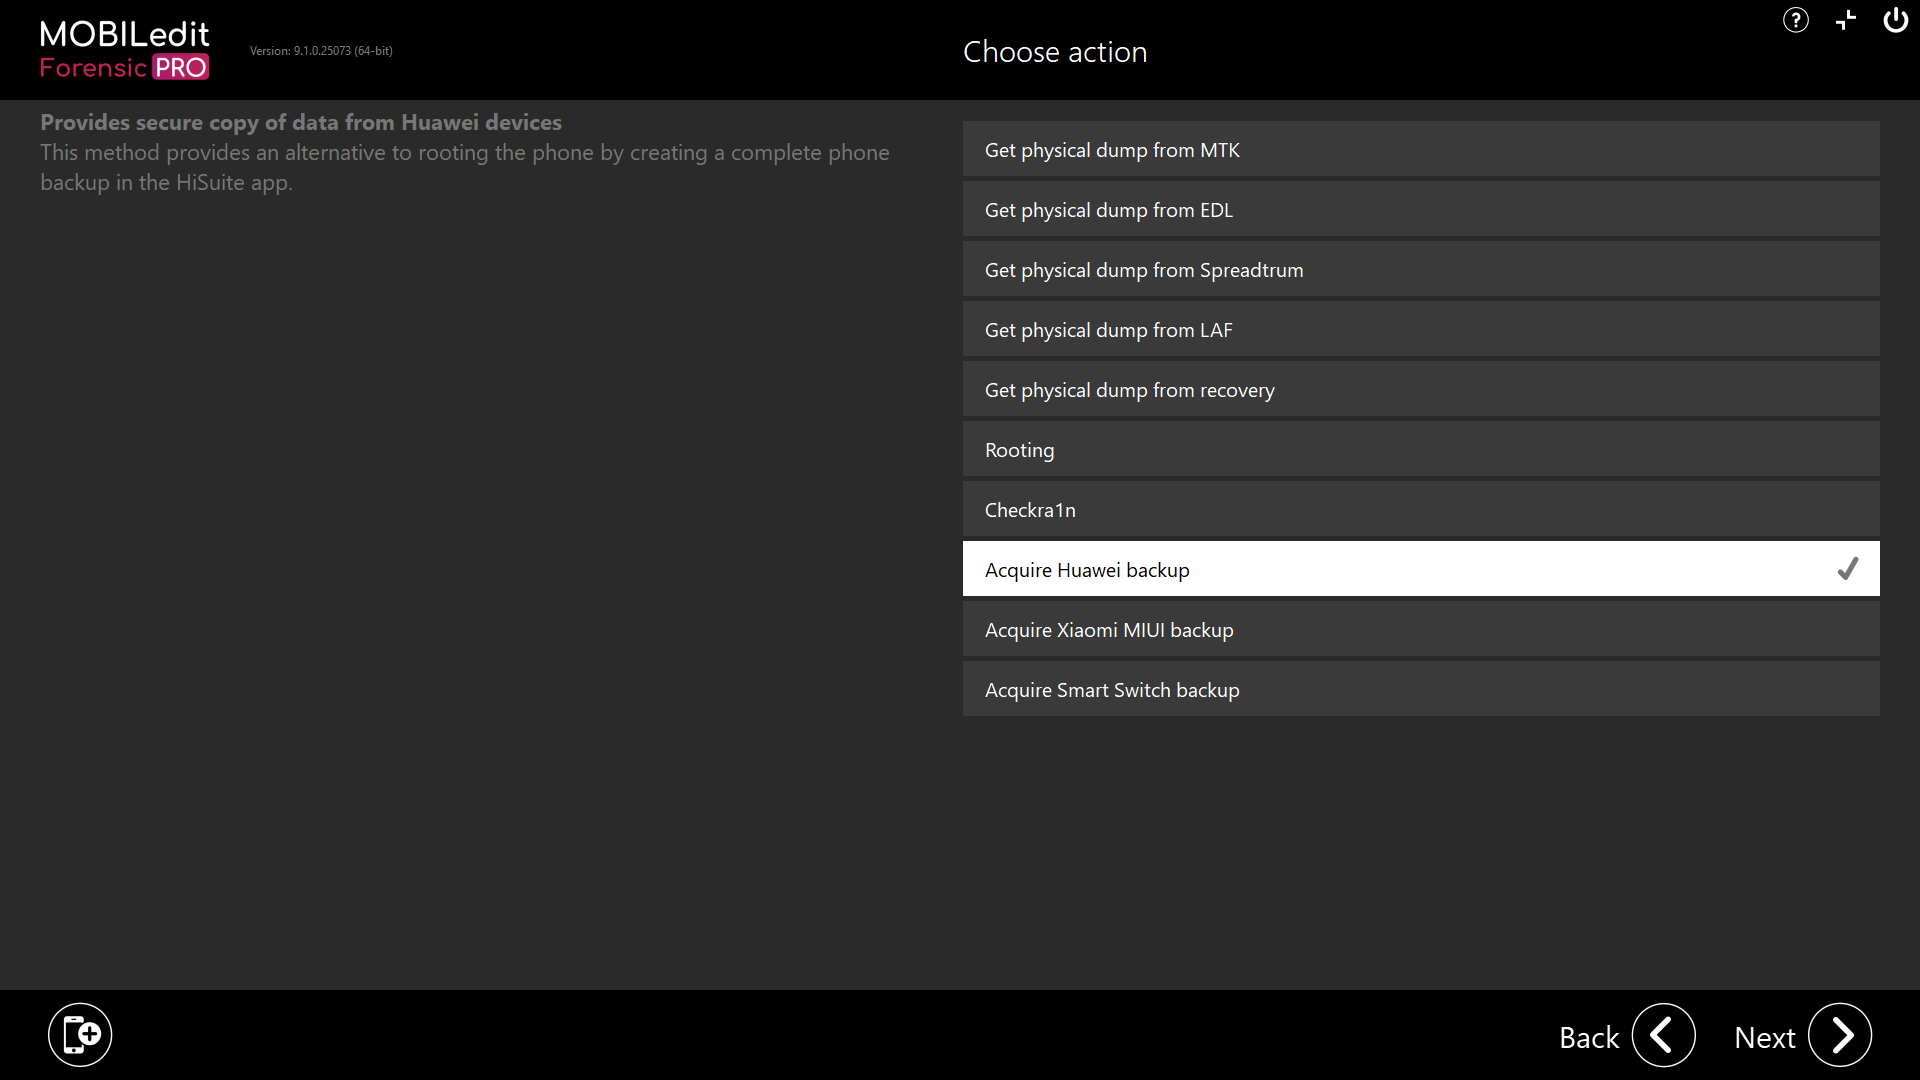The width and height of the screenshot is (1920, 1080).
Task: Click the MOBILedit Forensic PRO logo
Action: (124, 50)
